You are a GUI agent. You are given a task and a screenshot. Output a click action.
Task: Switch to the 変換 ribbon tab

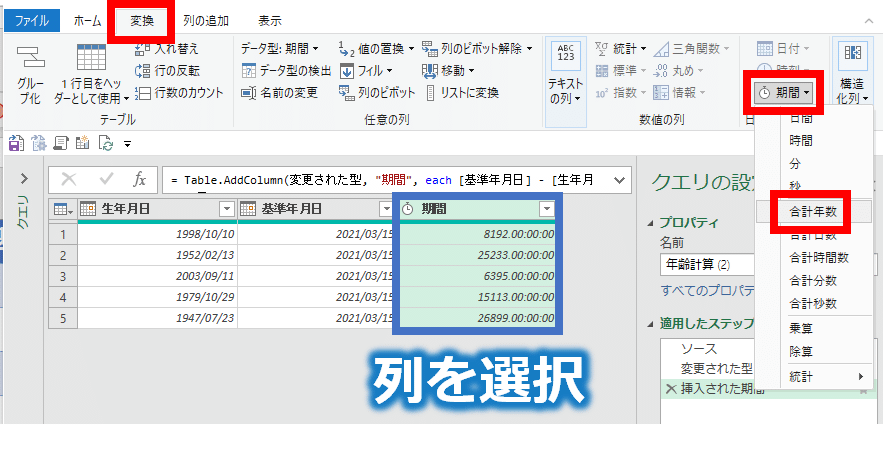tap(142, 21)
